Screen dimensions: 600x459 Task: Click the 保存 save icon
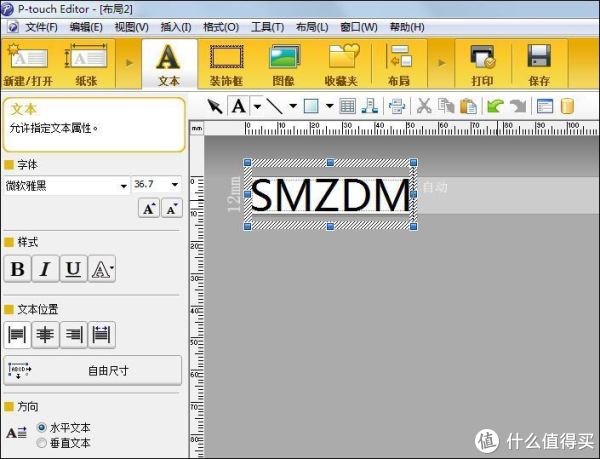click(539, 64)
